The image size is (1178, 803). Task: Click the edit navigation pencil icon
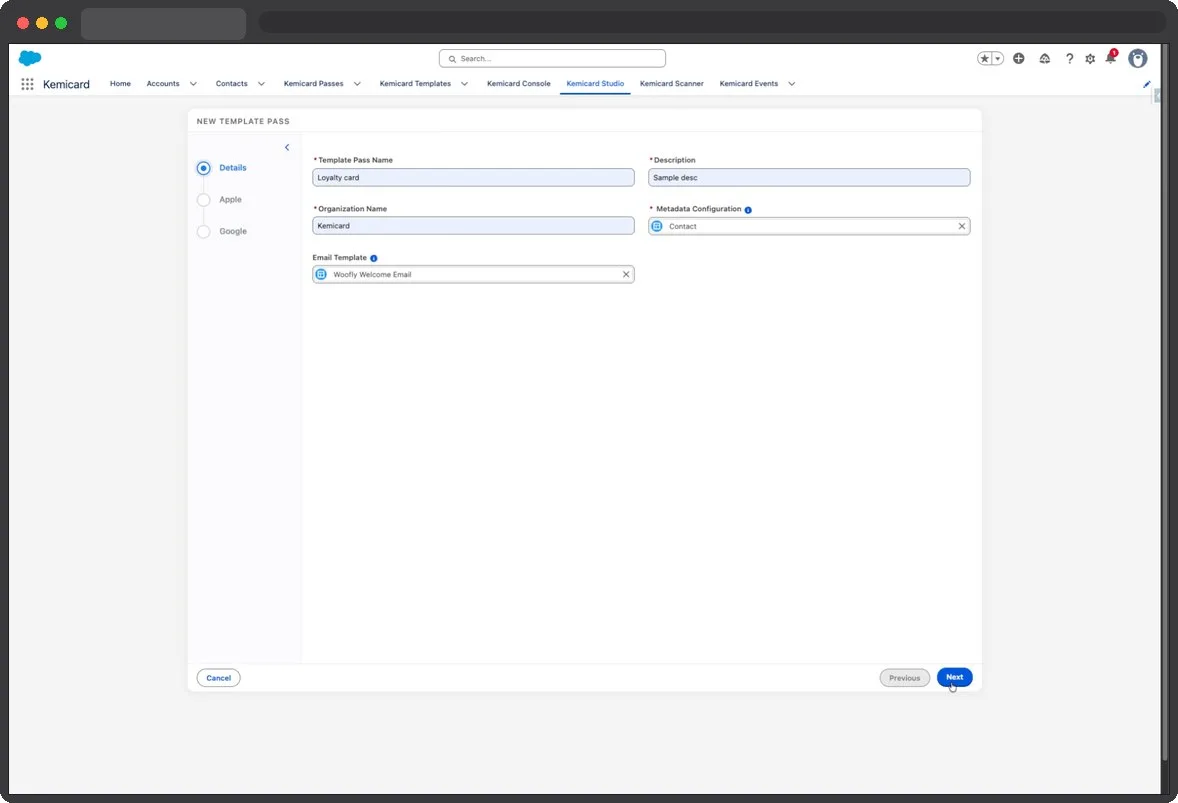(1146, 84)
